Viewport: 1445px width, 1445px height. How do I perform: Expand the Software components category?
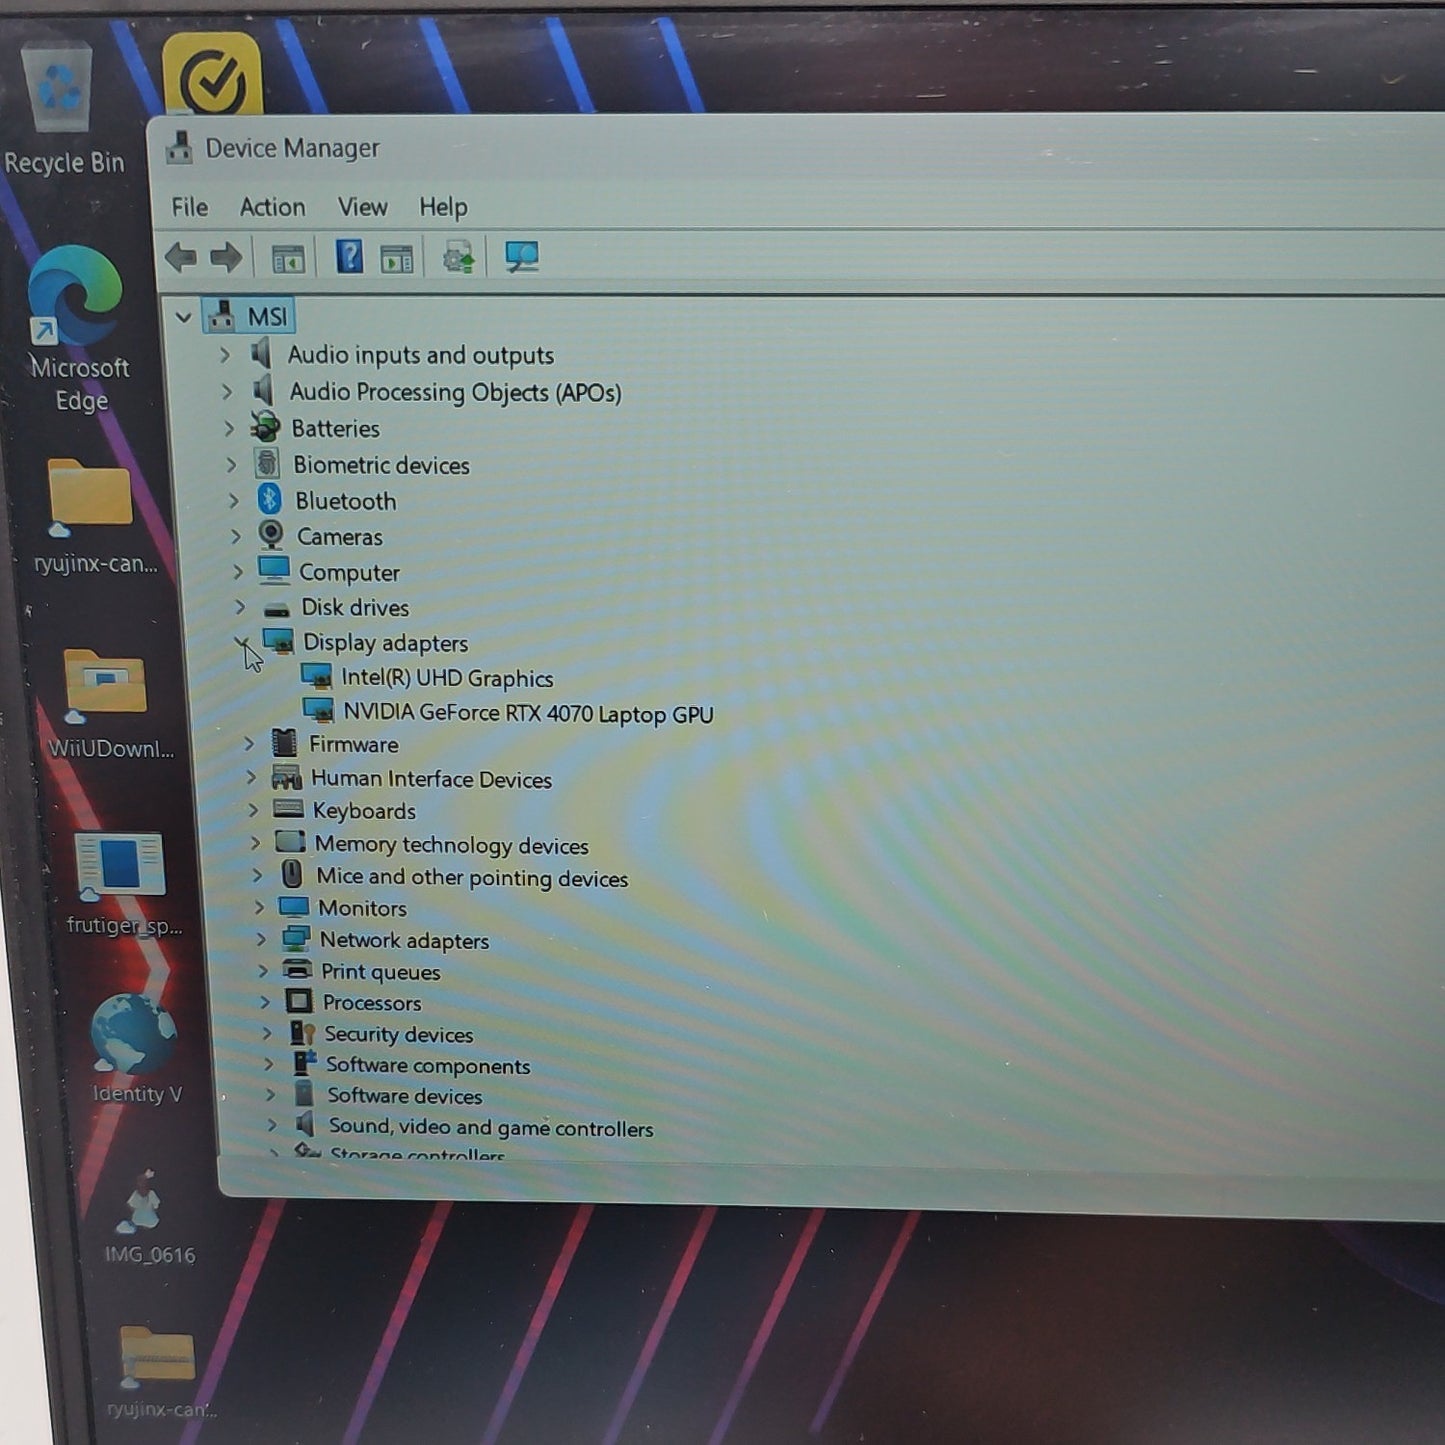[269, 1063]
